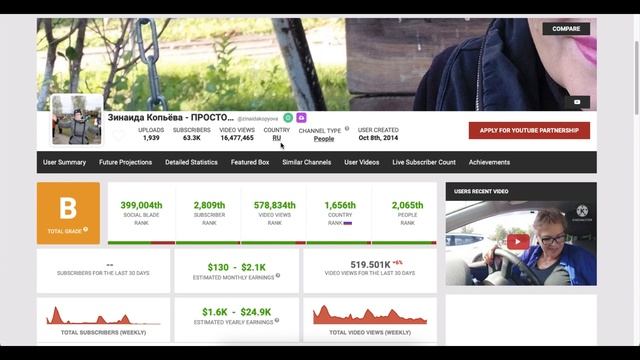Image resolution: width=640 pixels, height=360 pixels.
Task: Click the Channel Type info icon
Action: [347, 129]
